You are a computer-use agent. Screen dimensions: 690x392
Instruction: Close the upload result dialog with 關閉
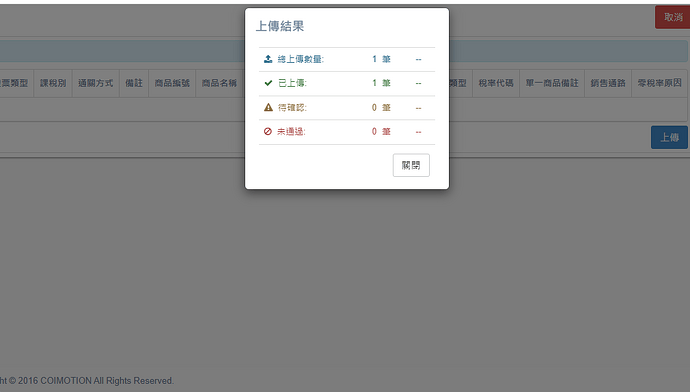coord(411,165)
